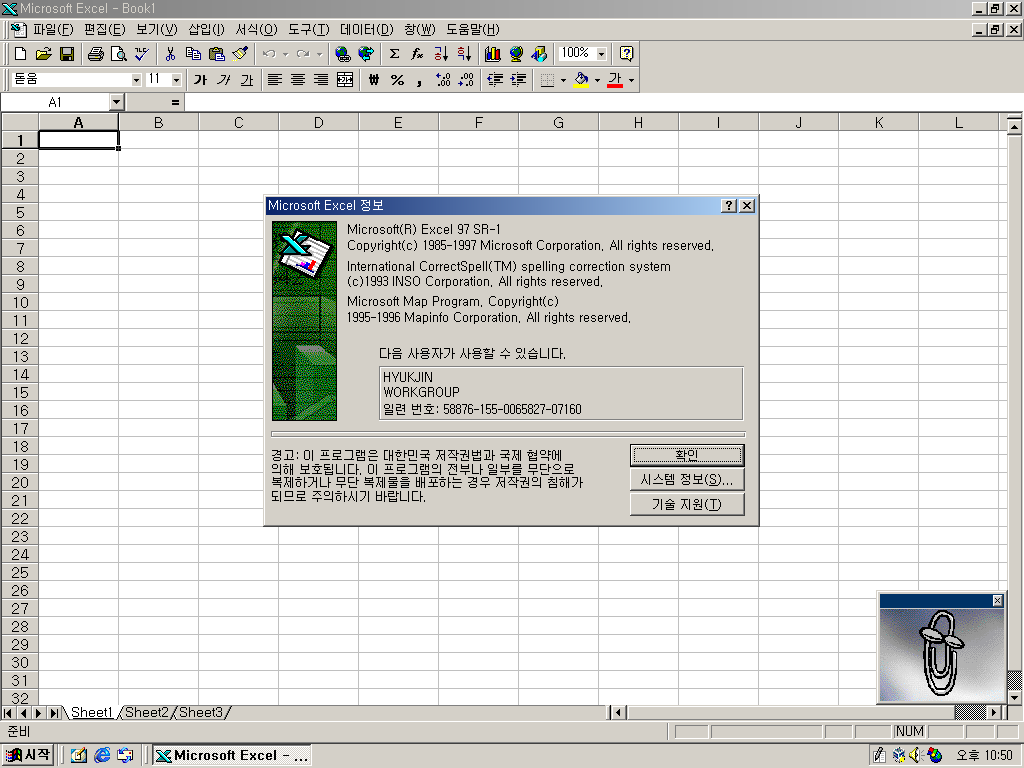
Task: Open the Font Color dropdown arrow
Action: tap(631, 80)
